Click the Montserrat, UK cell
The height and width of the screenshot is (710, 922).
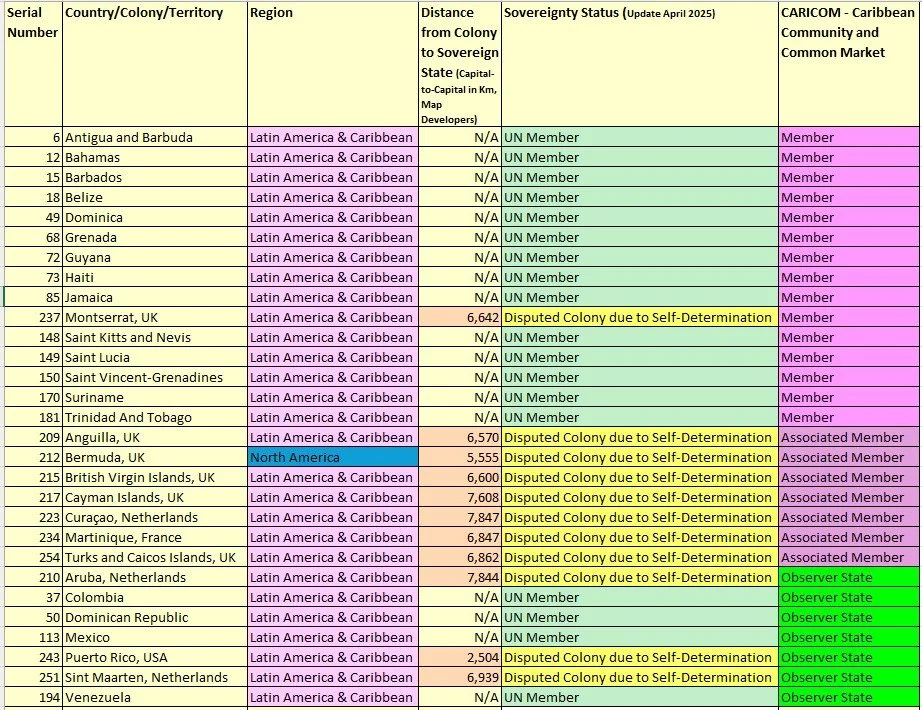pyautogui.click(x=155, y=317)
